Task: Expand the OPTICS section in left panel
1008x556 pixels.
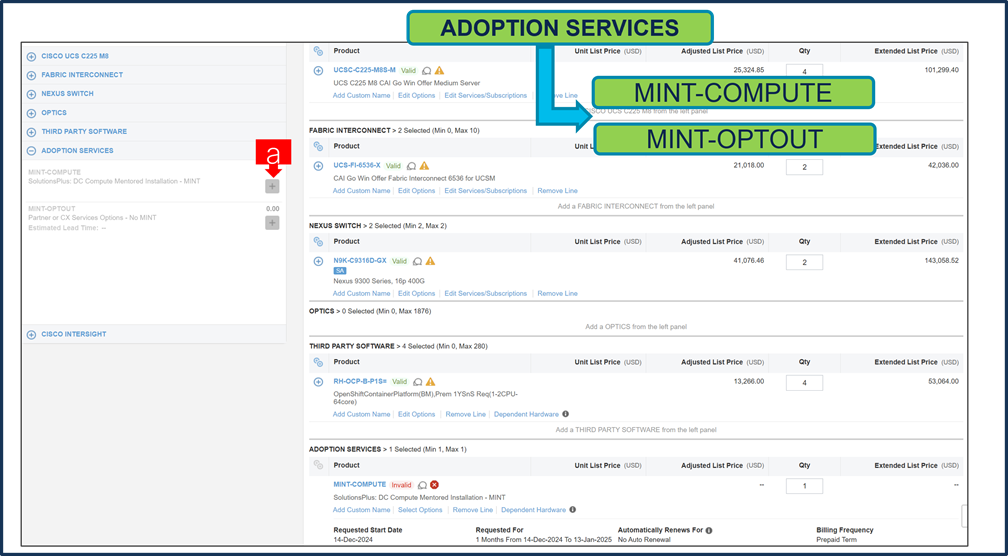Action: click(x=31, y=113)
